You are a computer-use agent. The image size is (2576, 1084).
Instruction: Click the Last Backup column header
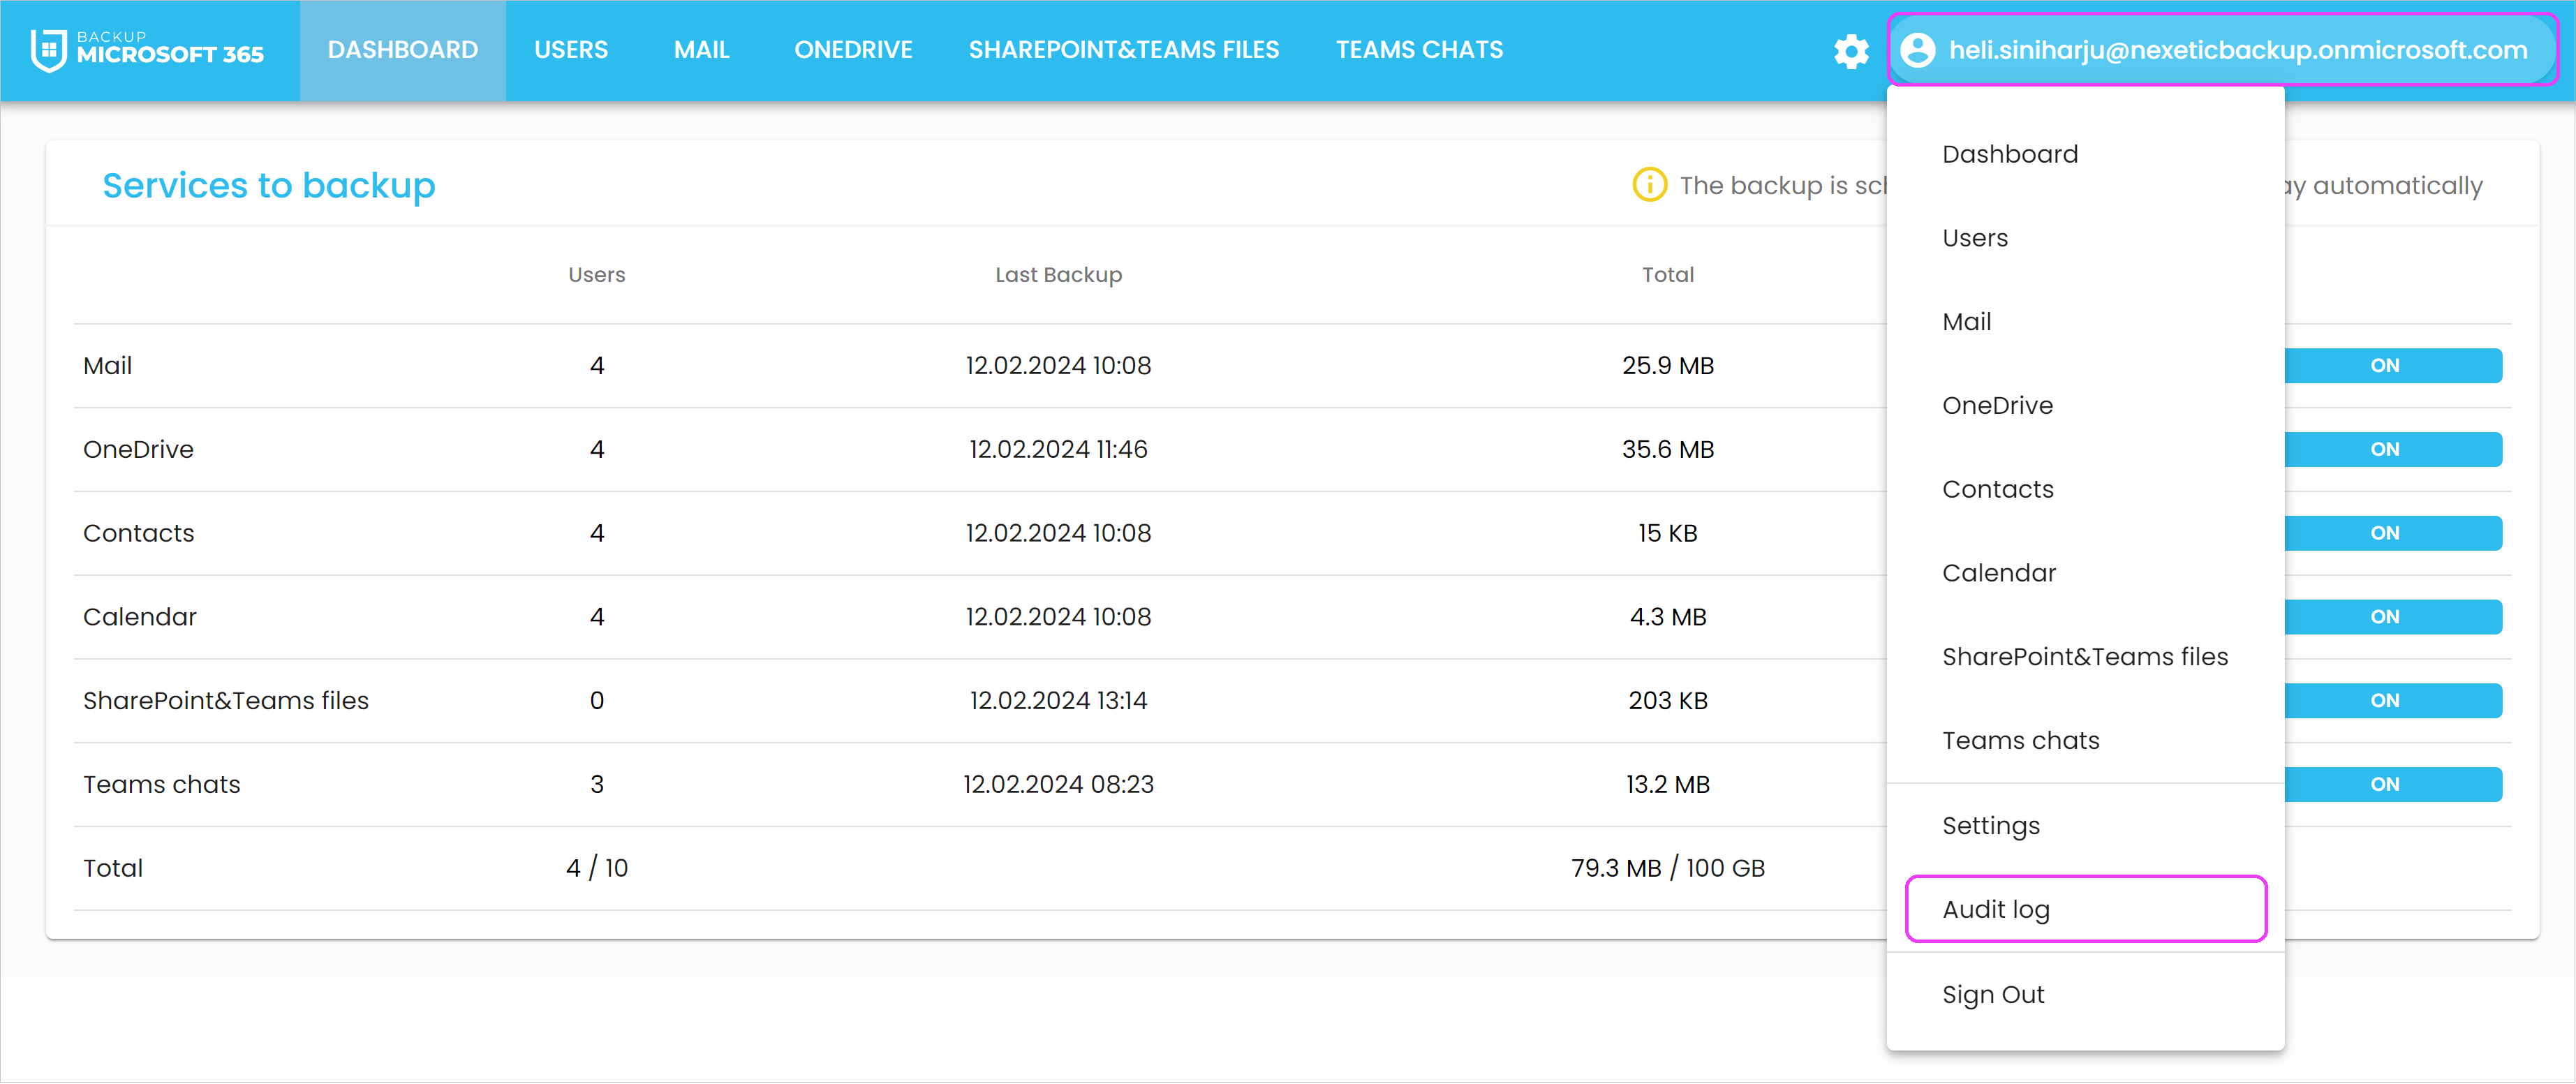[1058, 275]
